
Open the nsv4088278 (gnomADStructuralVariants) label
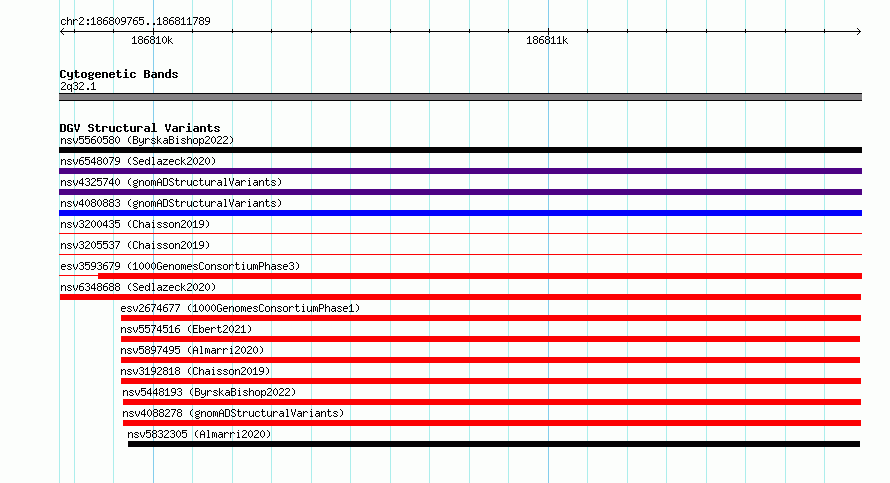point(233,413)
